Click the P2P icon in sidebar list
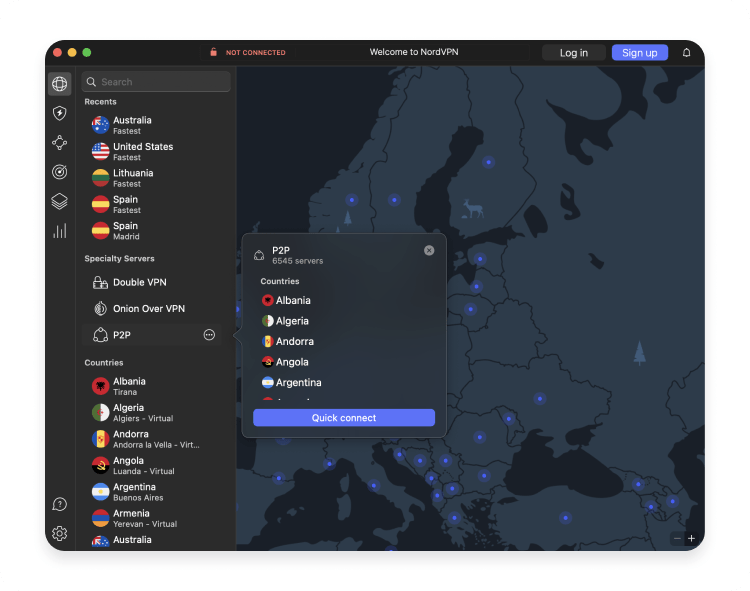750x591 pixels. (x=100, y=335)
